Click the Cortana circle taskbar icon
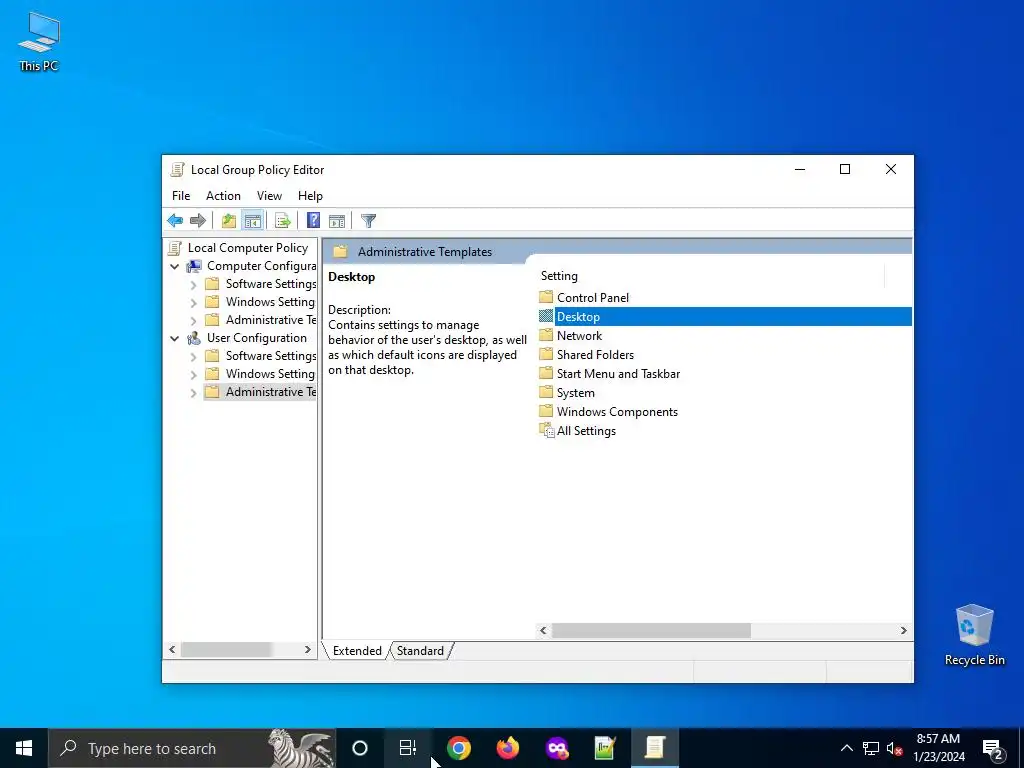 [359, 748]
